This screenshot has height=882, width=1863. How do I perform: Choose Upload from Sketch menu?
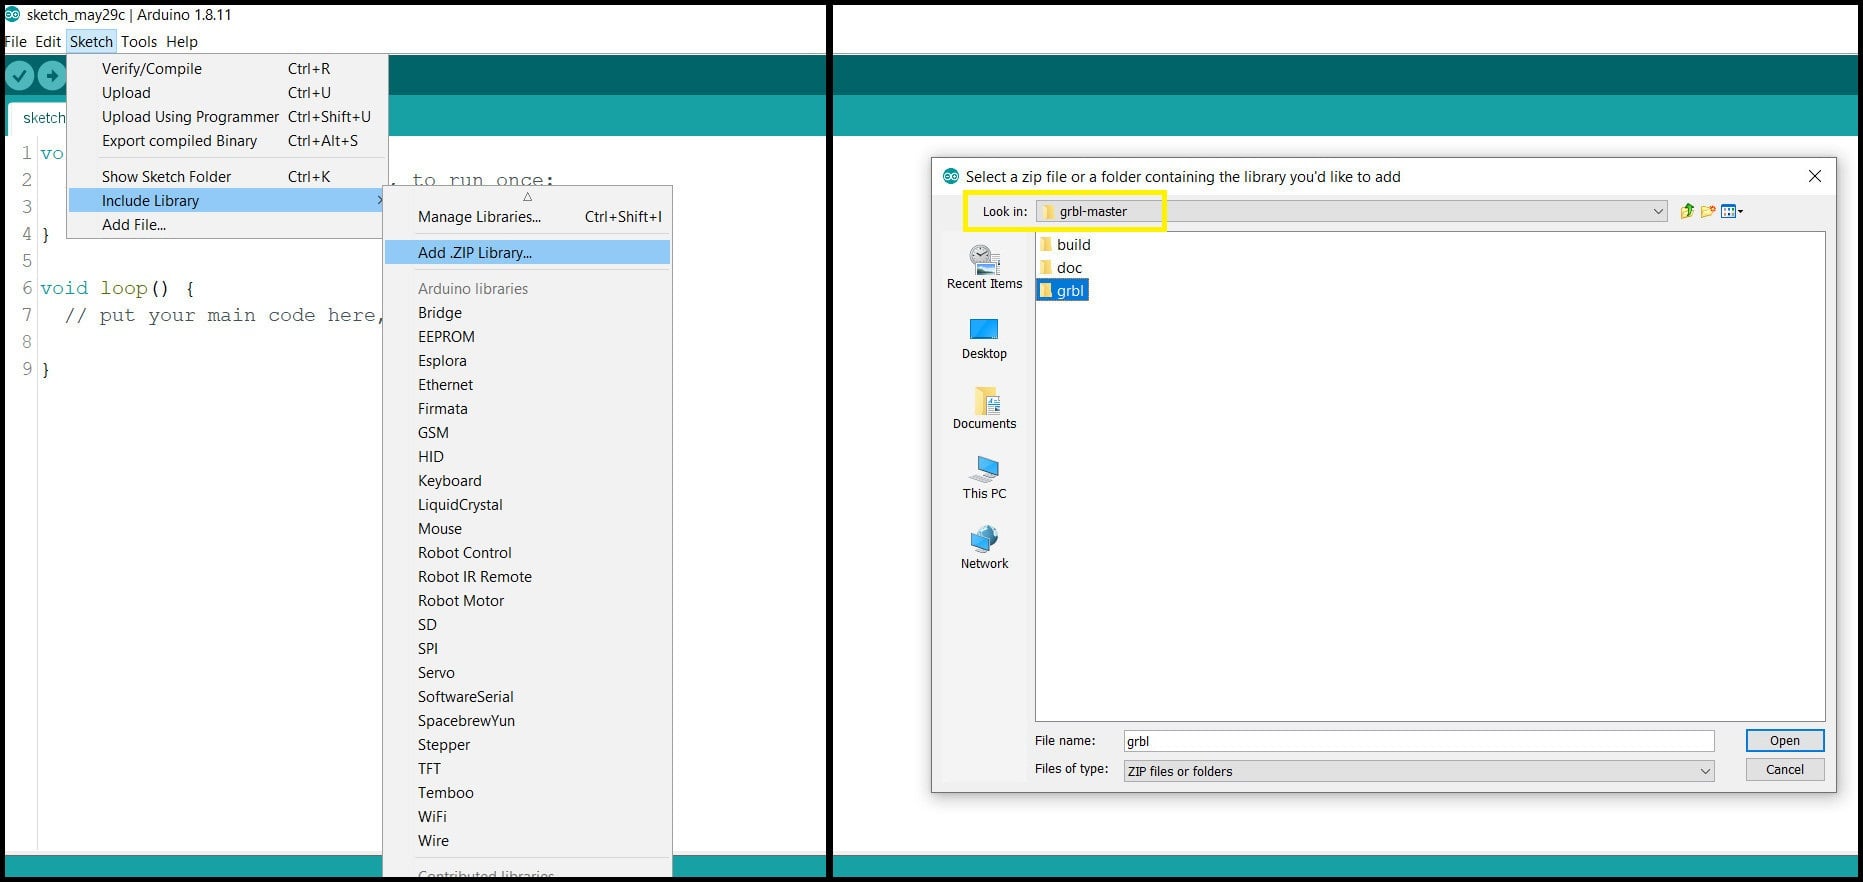pos(227,92)
